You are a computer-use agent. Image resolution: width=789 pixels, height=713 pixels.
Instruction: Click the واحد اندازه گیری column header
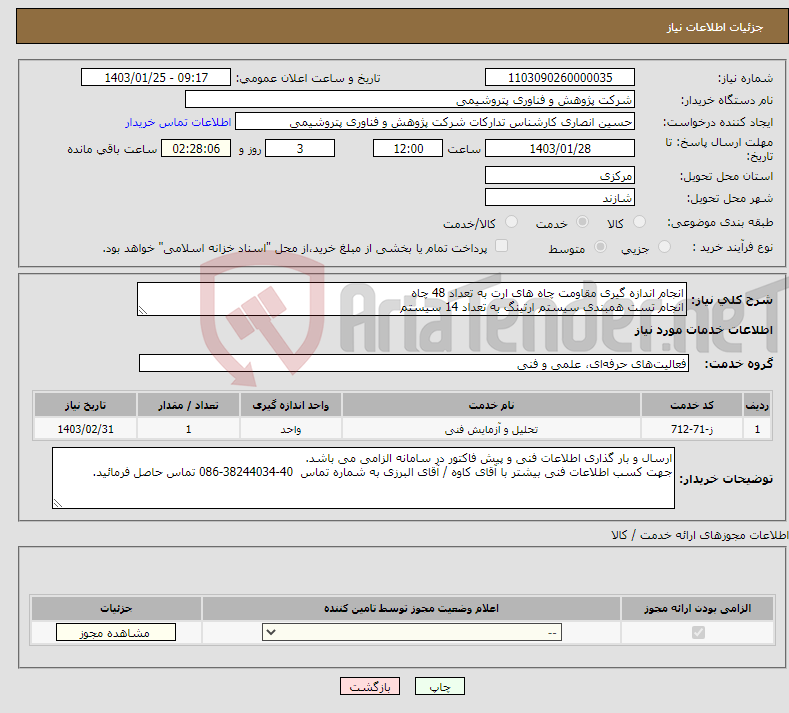click(x=290, y=405)
